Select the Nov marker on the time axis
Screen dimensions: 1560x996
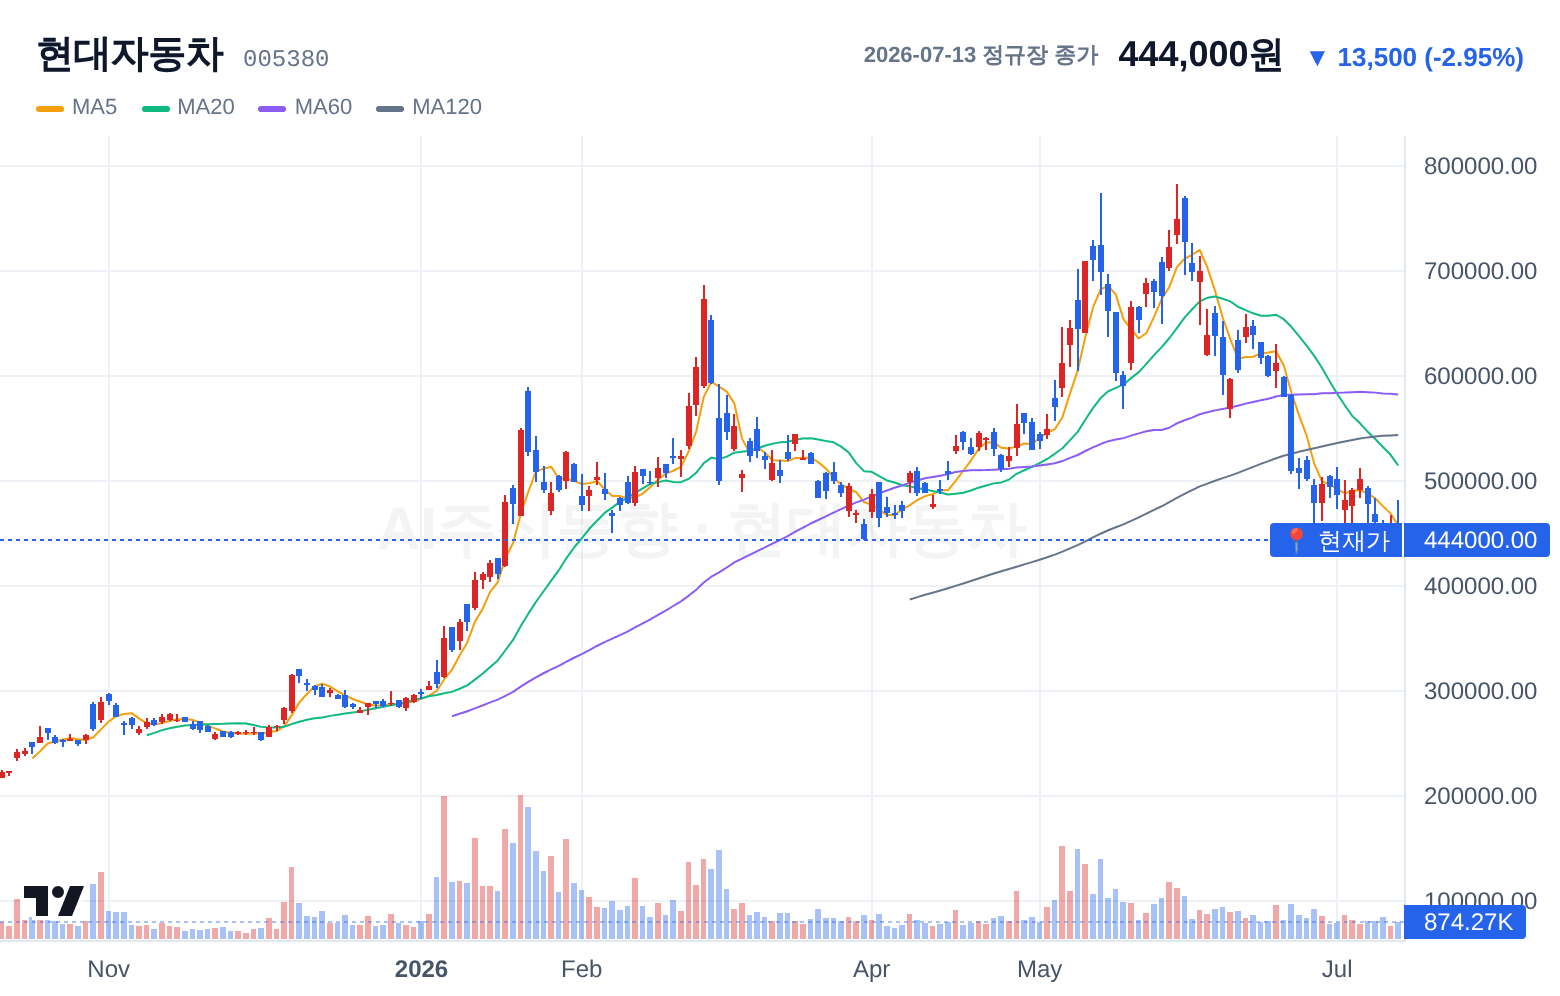click(108, 969)
